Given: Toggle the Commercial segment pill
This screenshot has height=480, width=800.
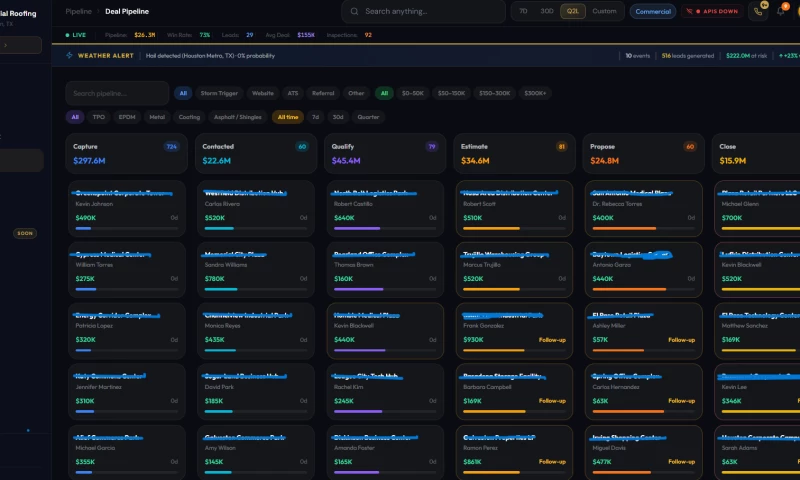Looking at the screenshot, I should click(x=653, y=11).
